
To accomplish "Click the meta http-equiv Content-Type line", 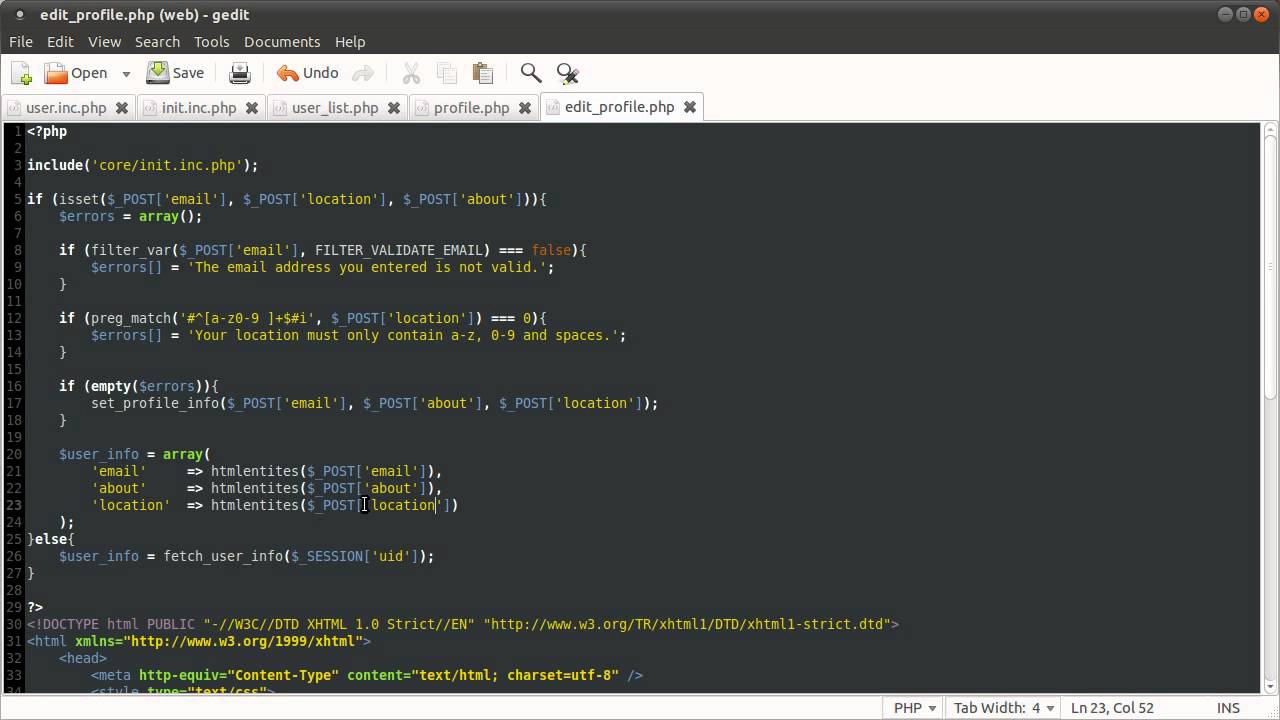I will pyautogui.click(x=367, y=675).
